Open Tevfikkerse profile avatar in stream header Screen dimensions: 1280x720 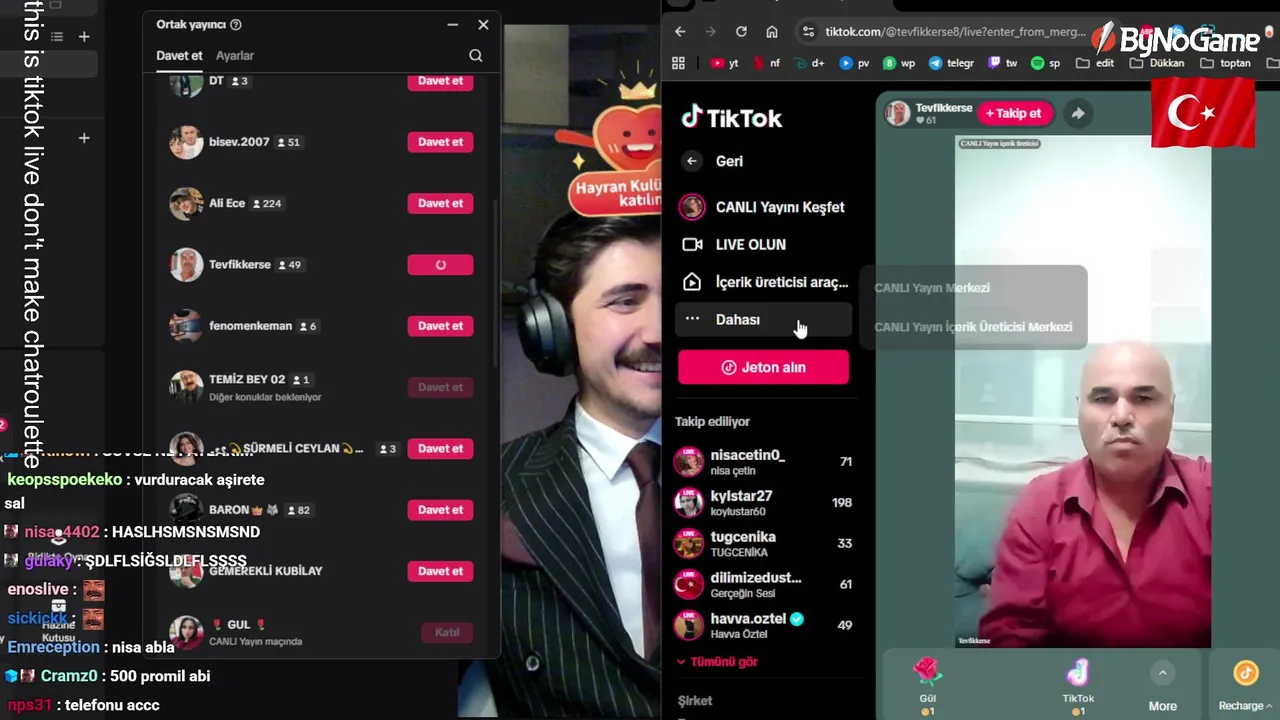(x=897, y=113)
